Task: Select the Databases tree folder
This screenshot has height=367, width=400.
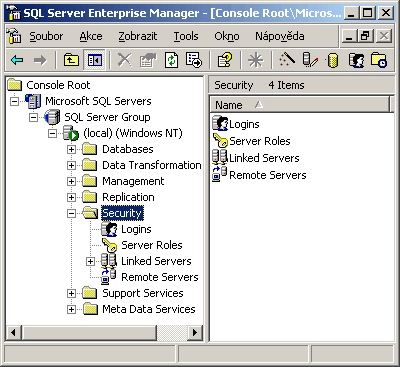Action: coord(128,149)
